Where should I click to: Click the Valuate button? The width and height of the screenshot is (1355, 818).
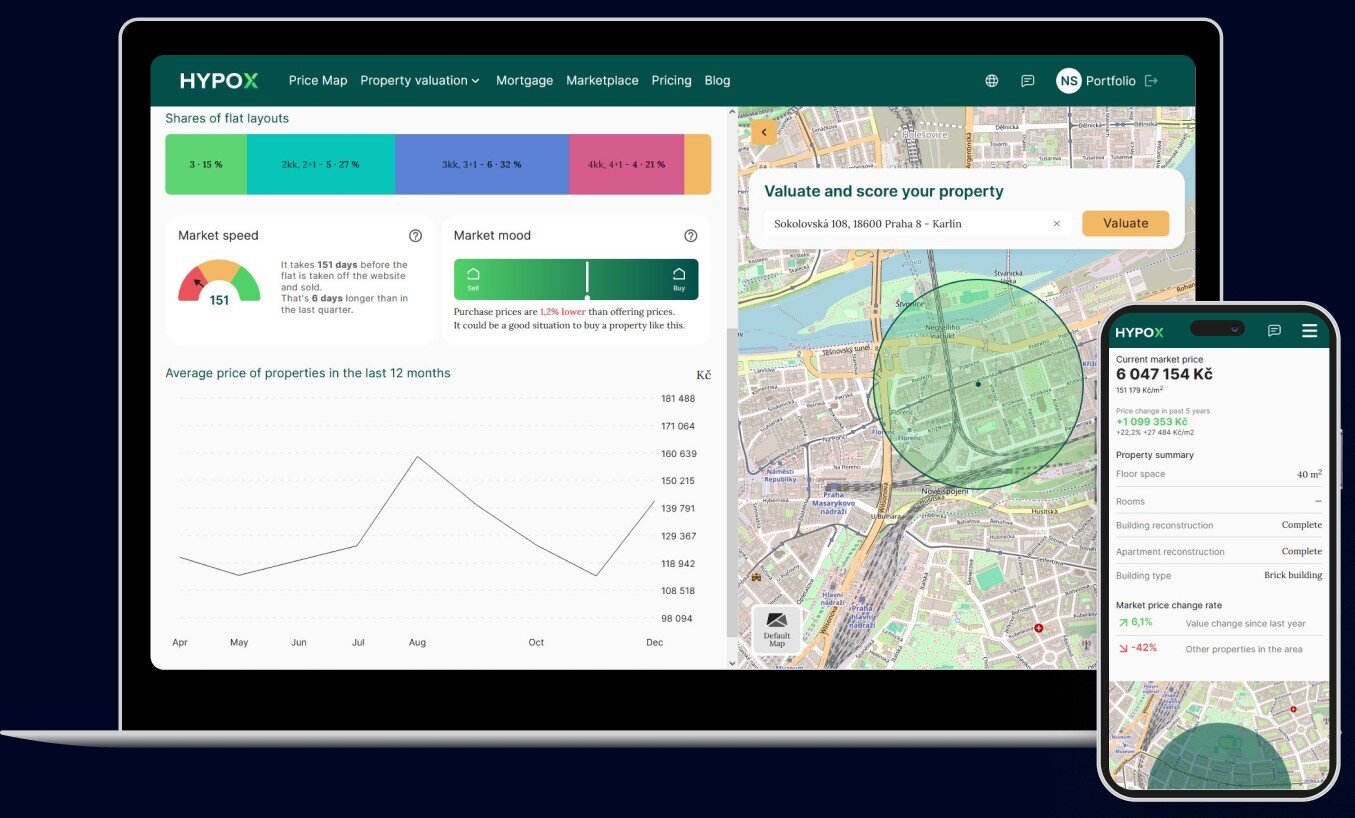1125,224
